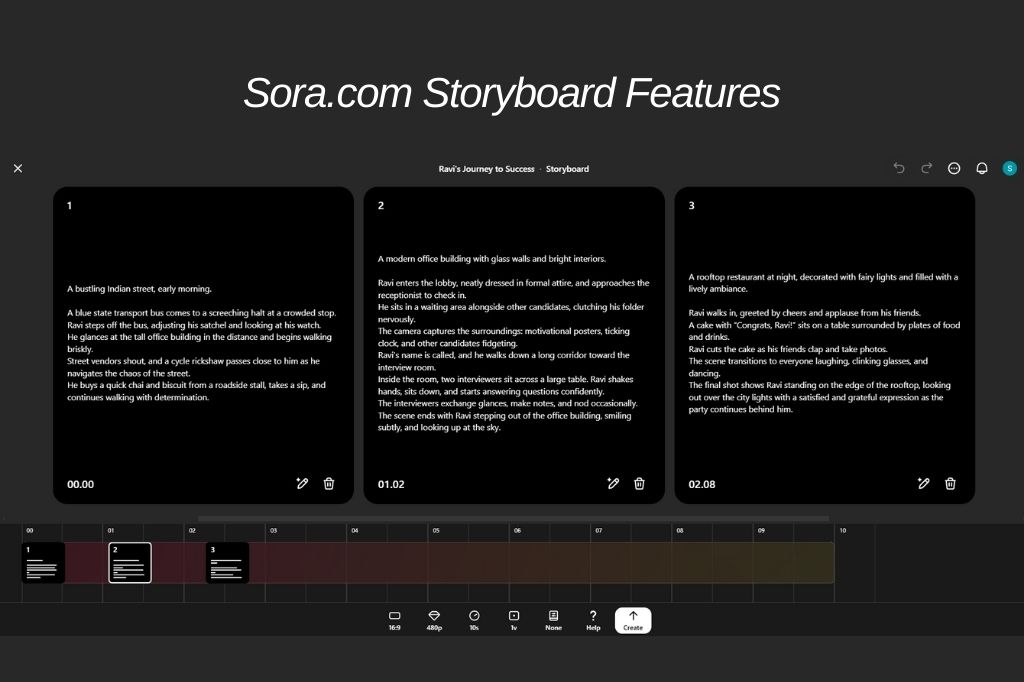Open the more options ellipsis menu

pos(953,169)
